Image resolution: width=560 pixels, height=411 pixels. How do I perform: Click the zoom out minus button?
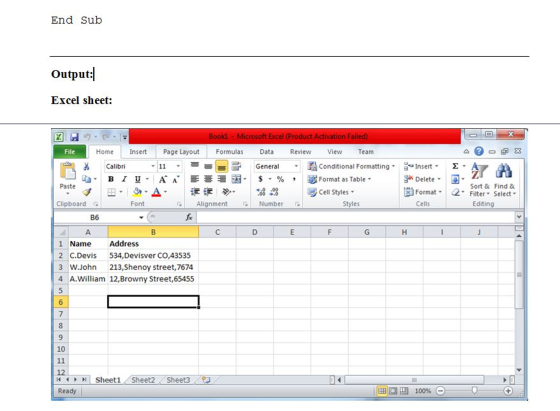(440, 391)
